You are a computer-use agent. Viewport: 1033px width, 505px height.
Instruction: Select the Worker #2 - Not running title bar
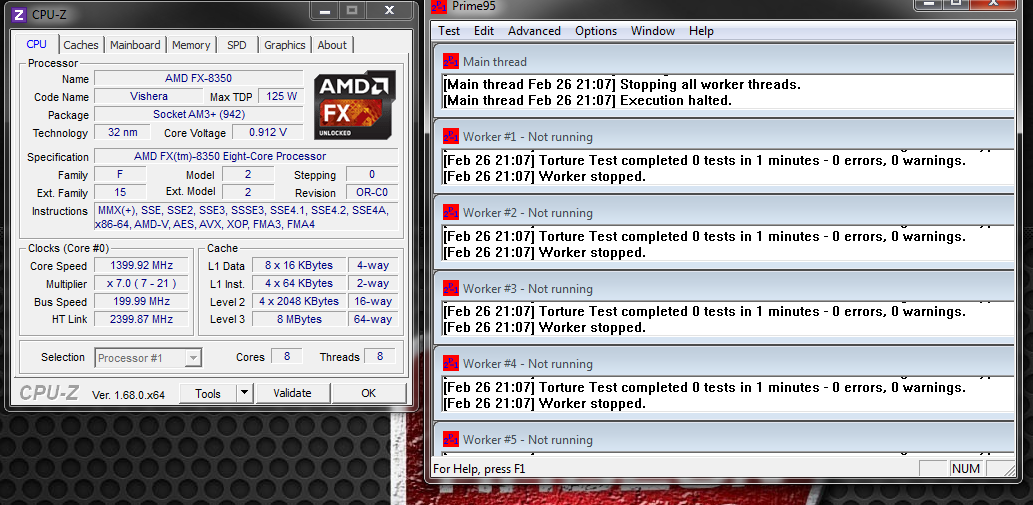tap(723, 213)
